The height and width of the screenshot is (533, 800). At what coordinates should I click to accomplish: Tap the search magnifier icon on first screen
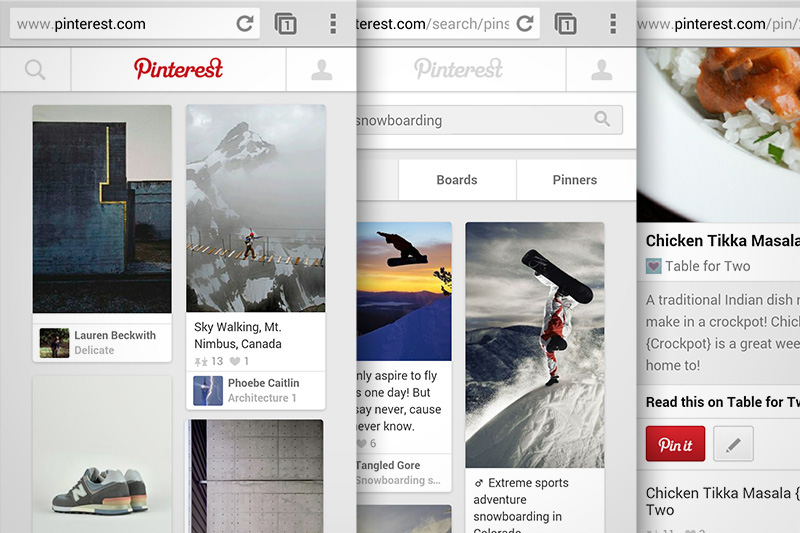click(x=35, y=69)
